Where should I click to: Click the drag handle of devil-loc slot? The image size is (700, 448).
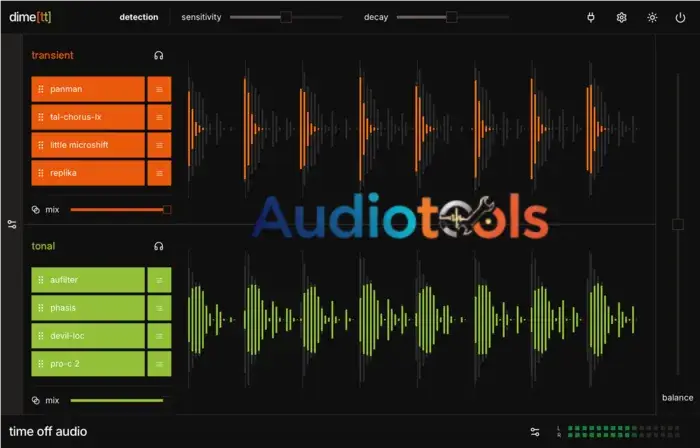[x=41, y=336]
